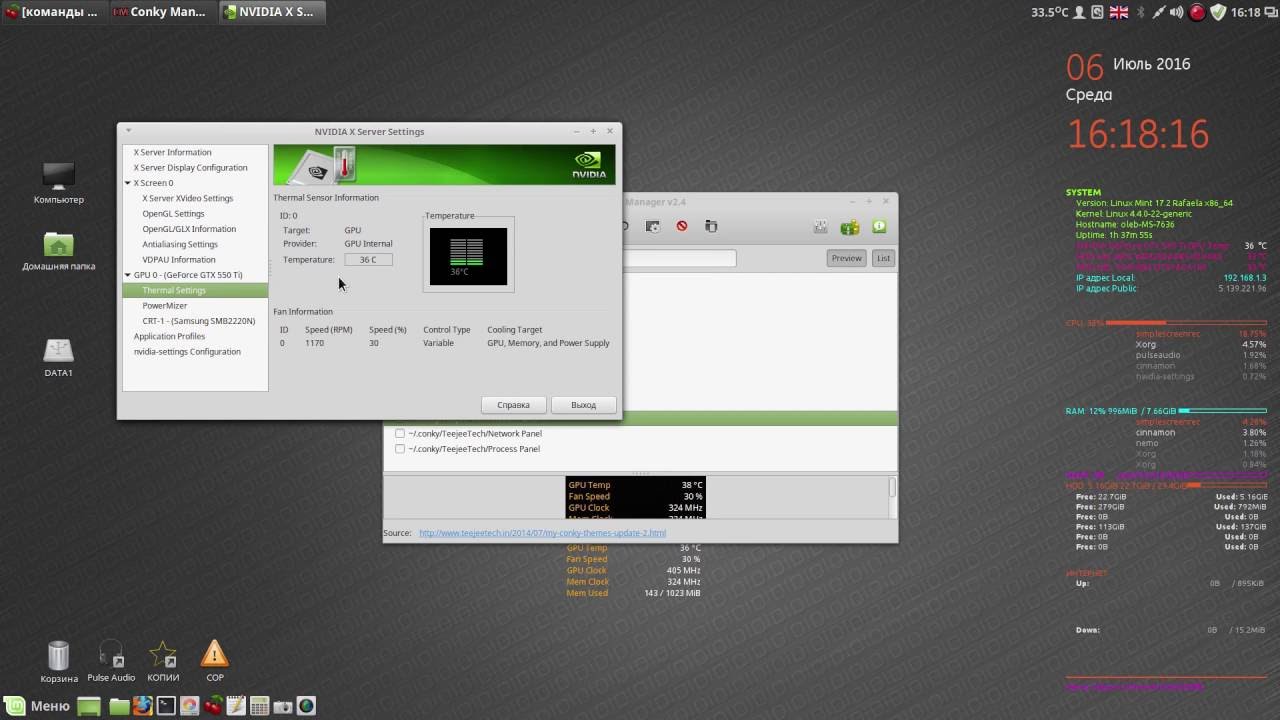The width and height of the screenshot is (1280, 720).
Task: Select X Server Information in the sidebar
Action: click(x=172, y=152)
